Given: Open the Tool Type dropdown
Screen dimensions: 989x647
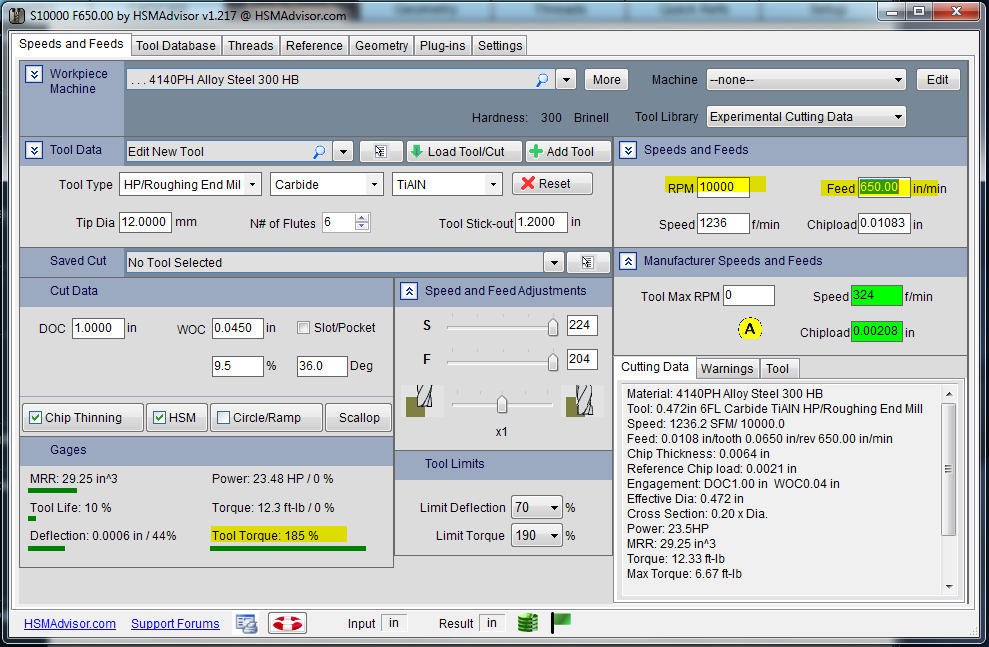Looking at the screenshot, I should 190,184.
